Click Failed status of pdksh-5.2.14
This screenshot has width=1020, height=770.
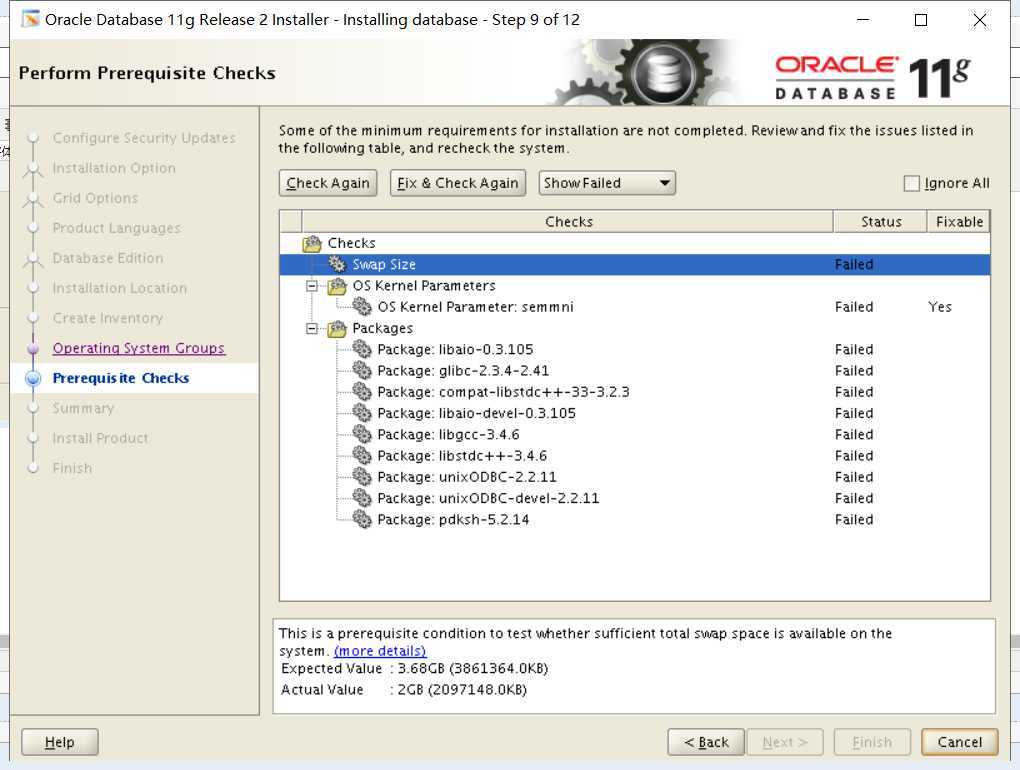[854, 519]
